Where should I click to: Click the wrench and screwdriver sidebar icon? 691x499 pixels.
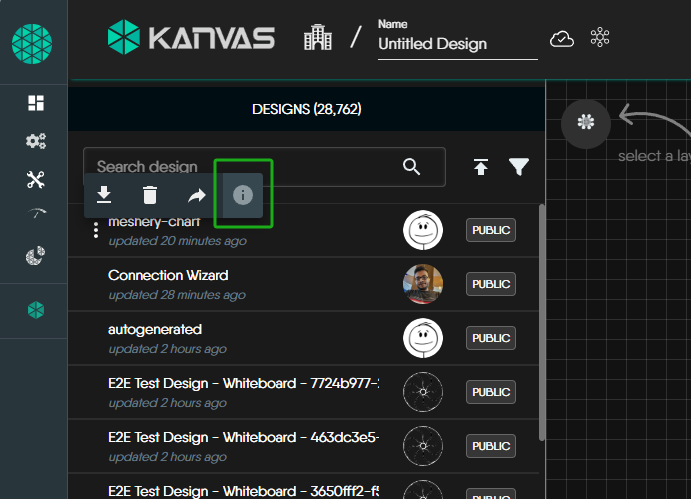click(35, 179)
